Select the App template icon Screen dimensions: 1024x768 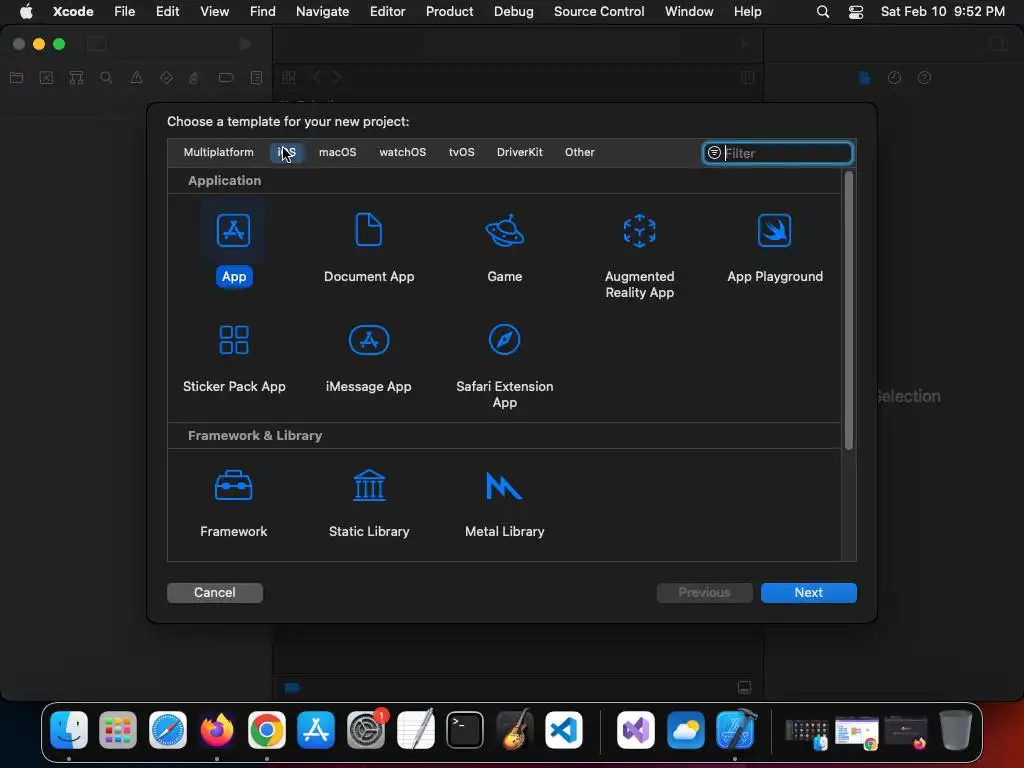[x=233, y=231]
